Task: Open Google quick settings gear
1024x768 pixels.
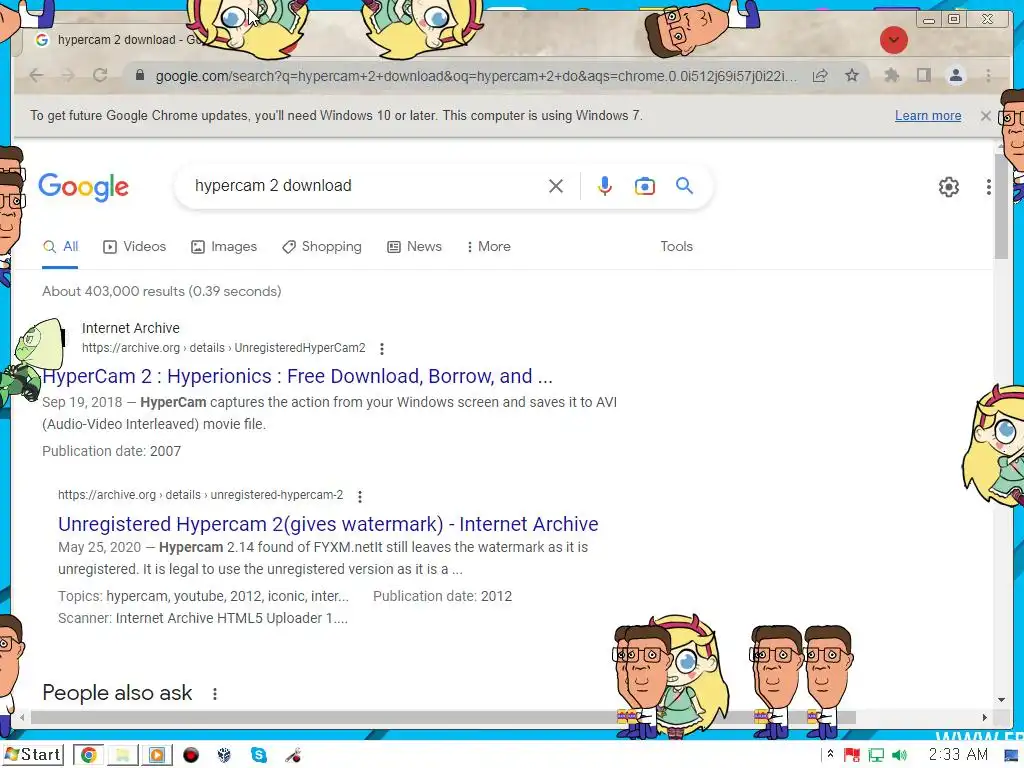Action: [x=948, y=187]
